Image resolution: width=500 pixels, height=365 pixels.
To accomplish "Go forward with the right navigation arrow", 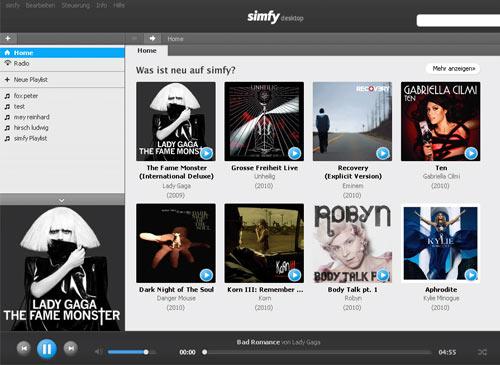I will click(152, 38).
